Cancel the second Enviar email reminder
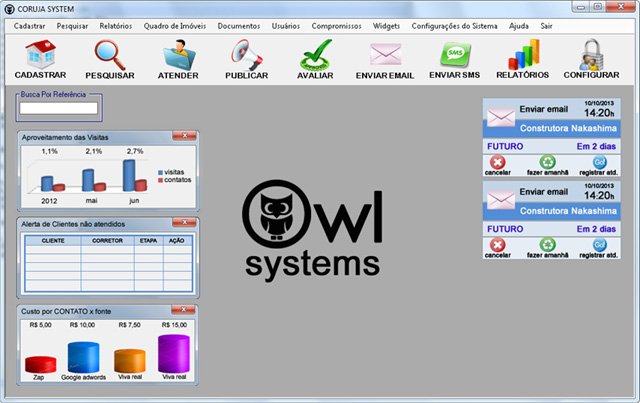Screen dimensions: 640x403 click(x=498, y=248)
